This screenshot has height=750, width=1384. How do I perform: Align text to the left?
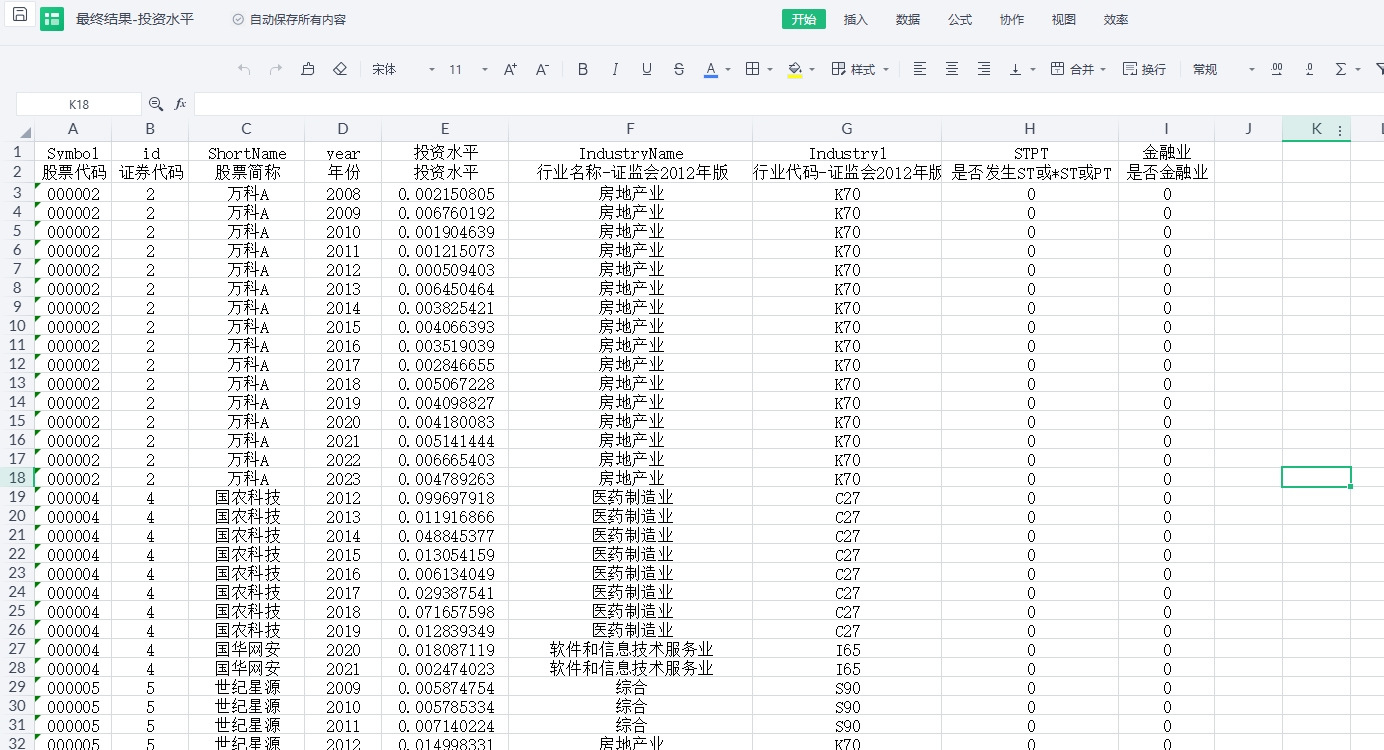tap(920, 69)
